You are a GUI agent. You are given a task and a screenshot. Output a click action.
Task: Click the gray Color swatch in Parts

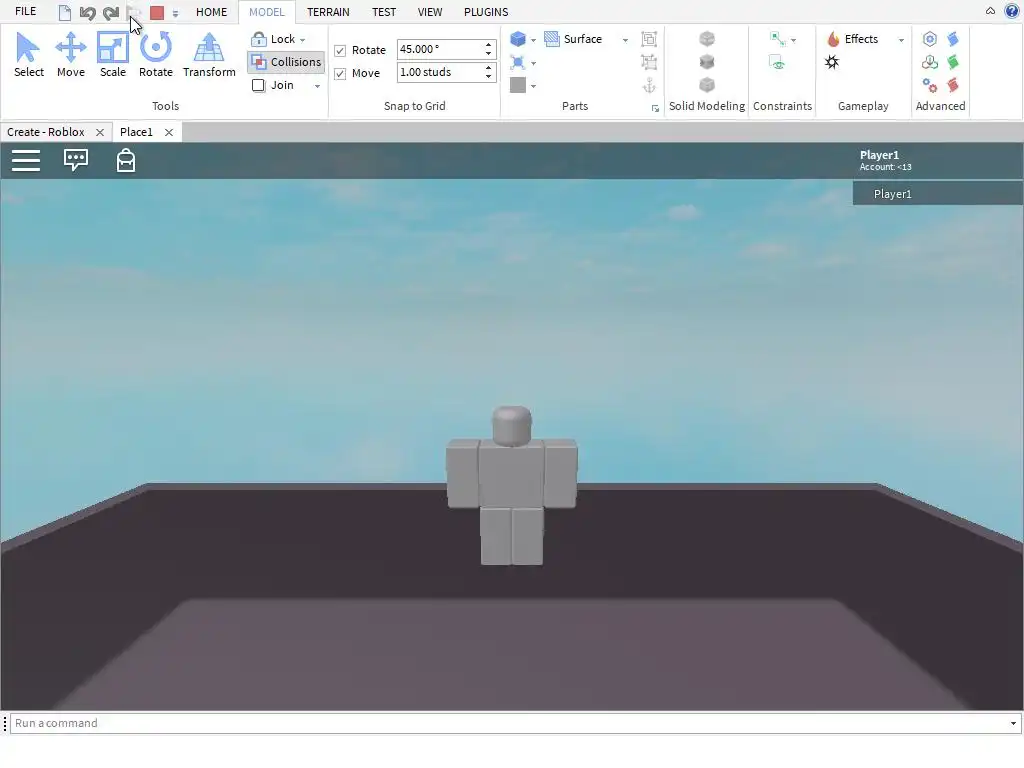tap(518, 86)
